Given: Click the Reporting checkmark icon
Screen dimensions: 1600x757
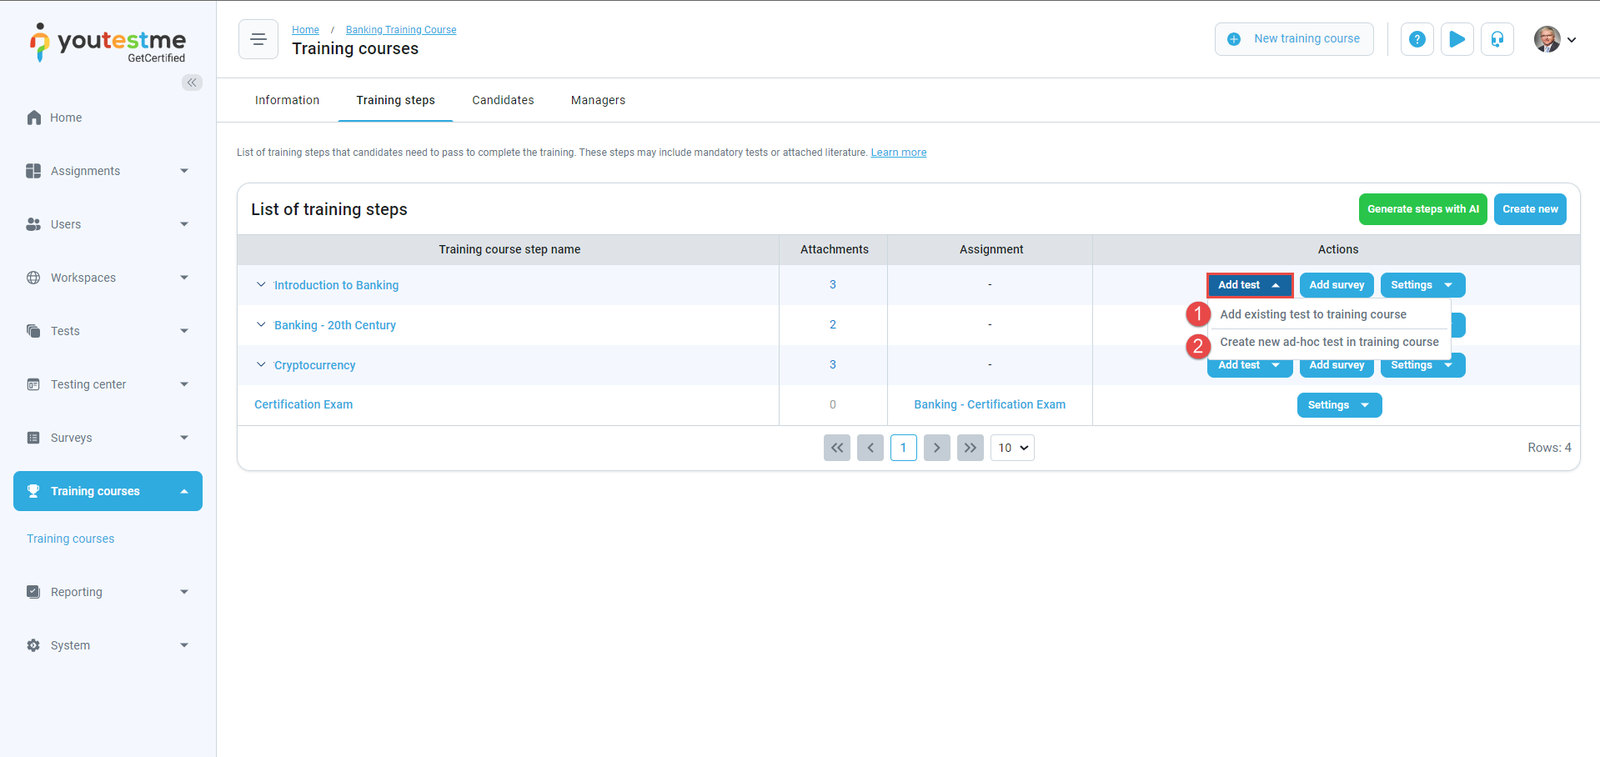Looking at the screenshot, I should 34,592.
